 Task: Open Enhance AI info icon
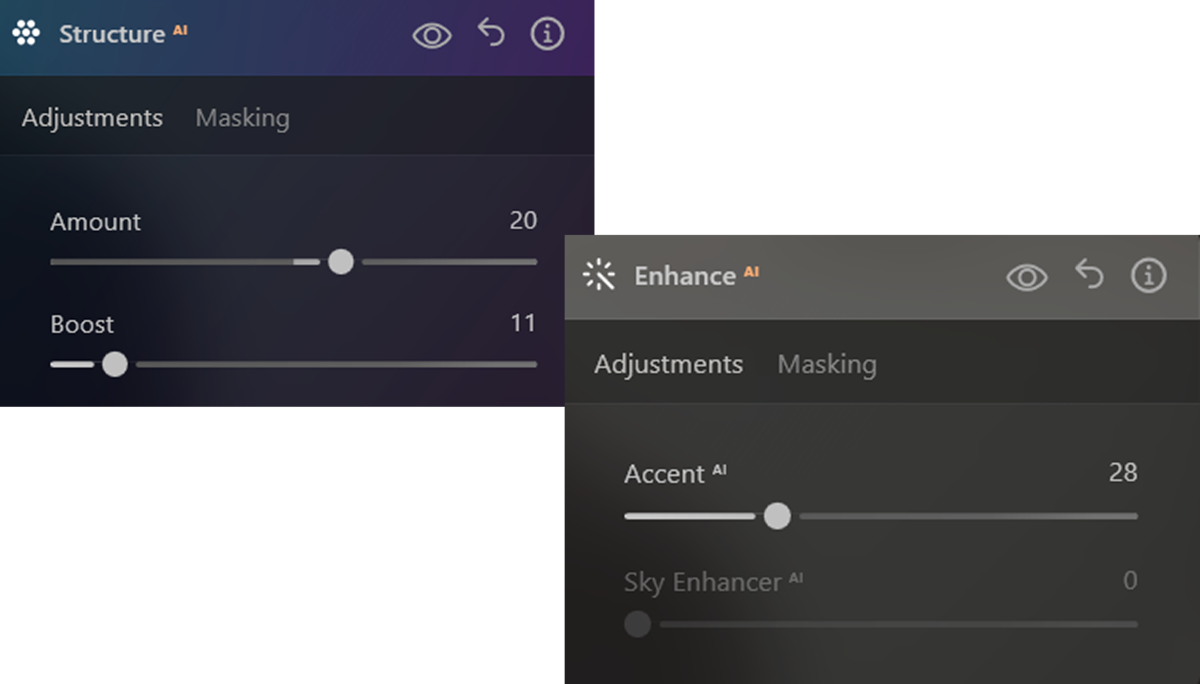pos(1148,275)
